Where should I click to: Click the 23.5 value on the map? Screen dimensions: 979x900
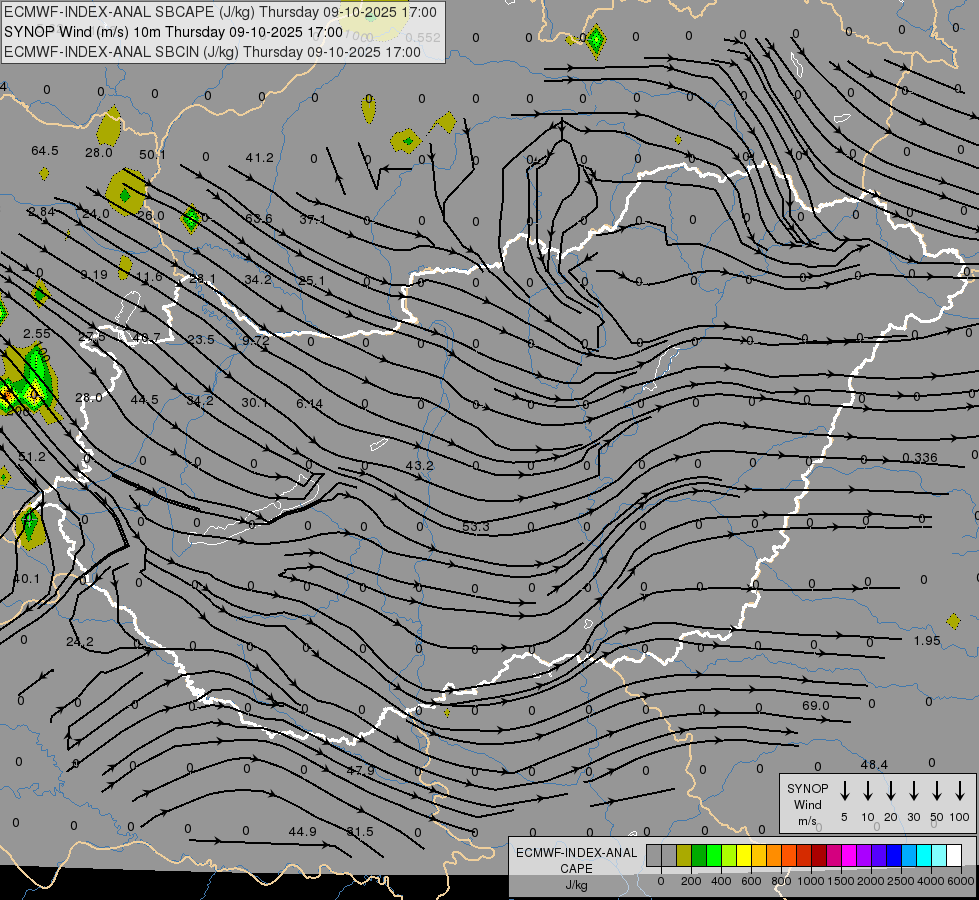click(x=200, y=339)
